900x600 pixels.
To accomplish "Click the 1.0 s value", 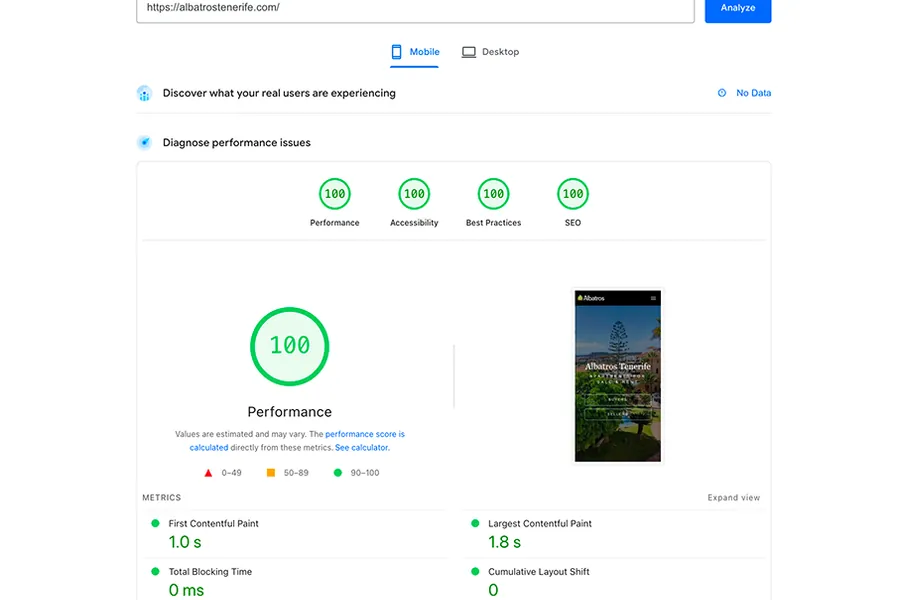I will coord(185,542).
